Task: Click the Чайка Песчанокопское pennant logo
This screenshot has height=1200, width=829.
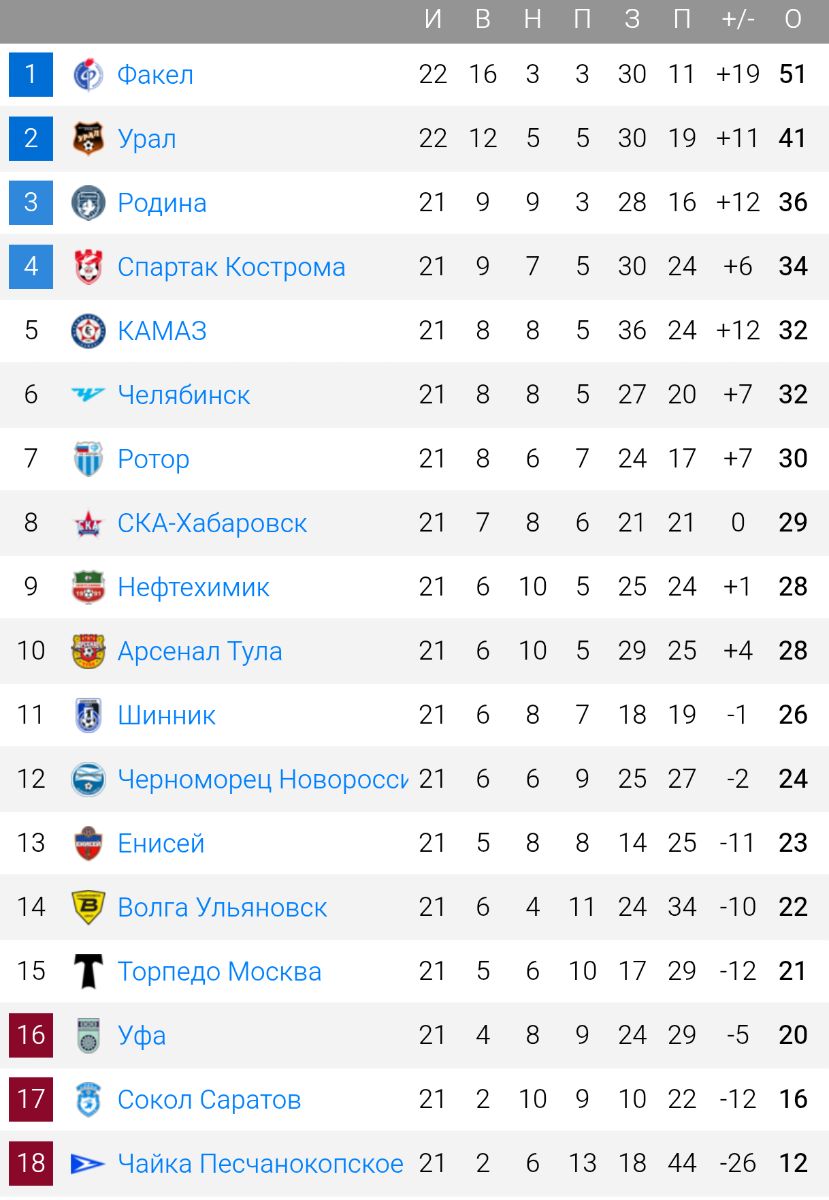Action: (88, 1163)
